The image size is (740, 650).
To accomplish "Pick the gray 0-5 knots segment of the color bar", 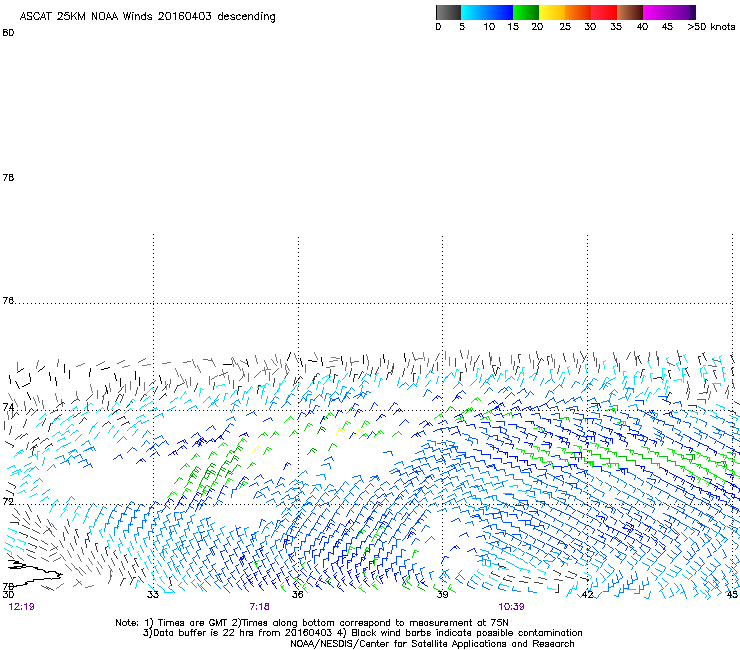I will (448, 12).
